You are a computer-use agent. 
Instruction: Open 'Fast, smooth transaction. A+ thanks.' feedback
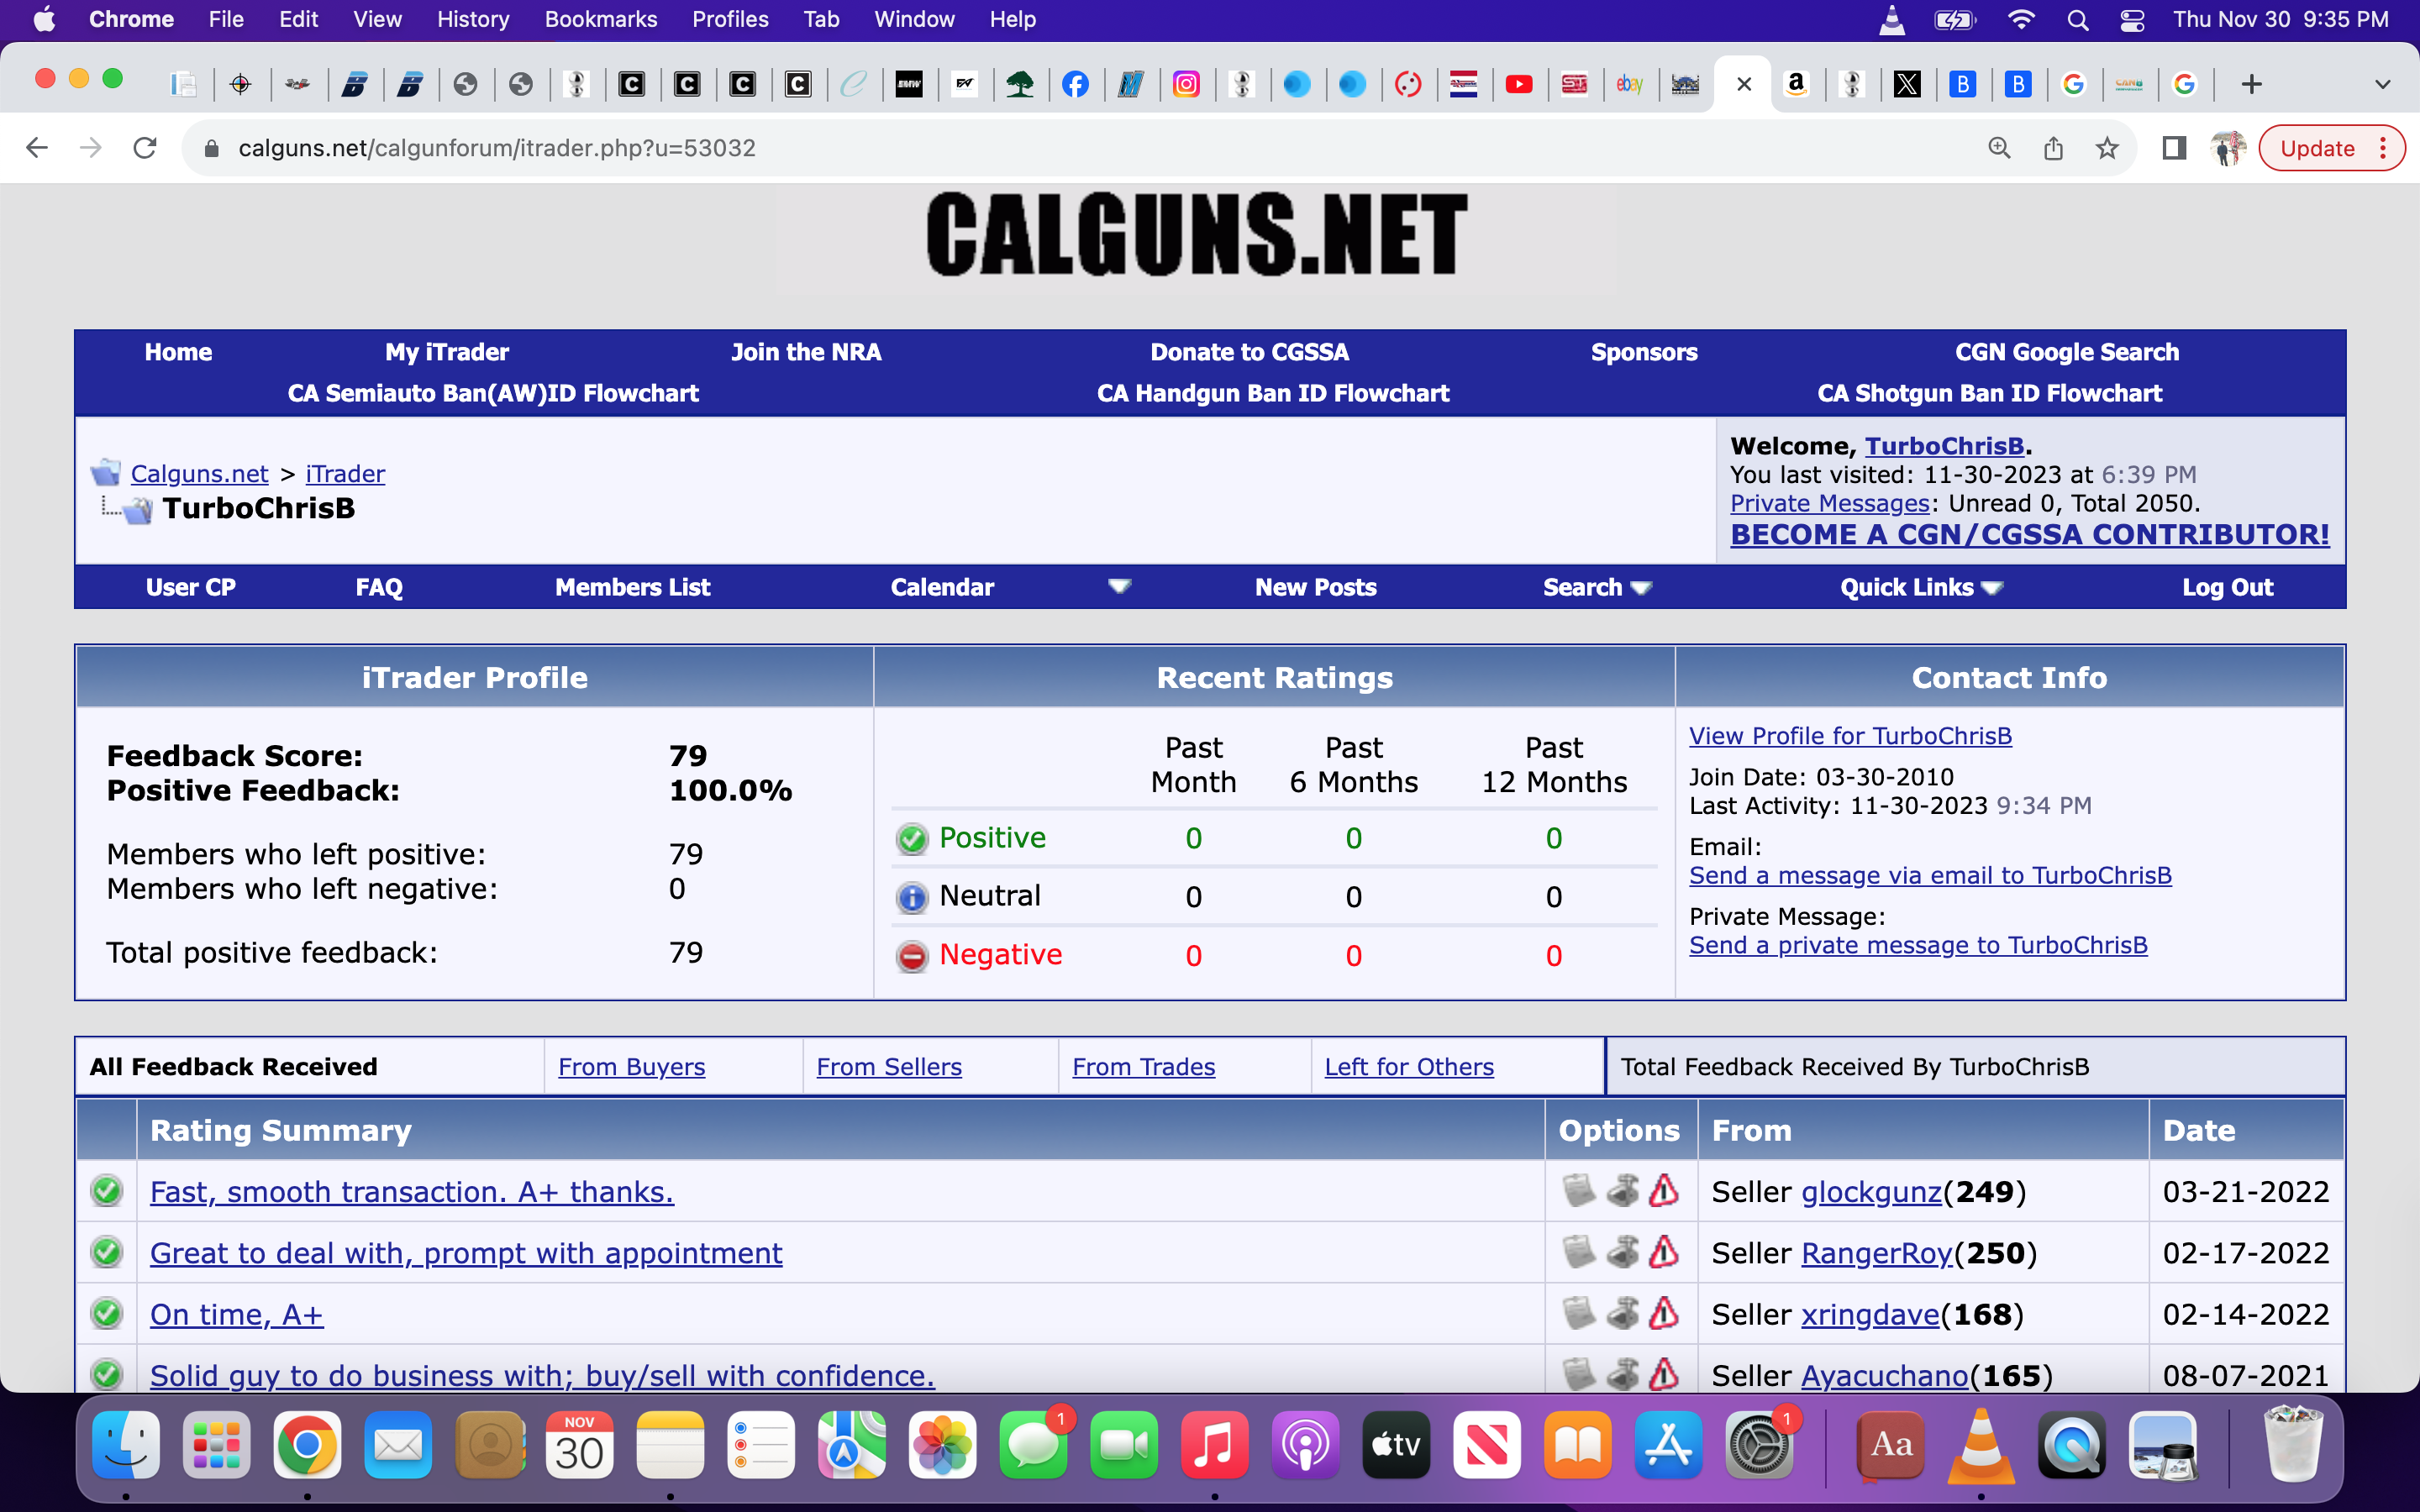pyautogui.click(x=412, y=1192)
